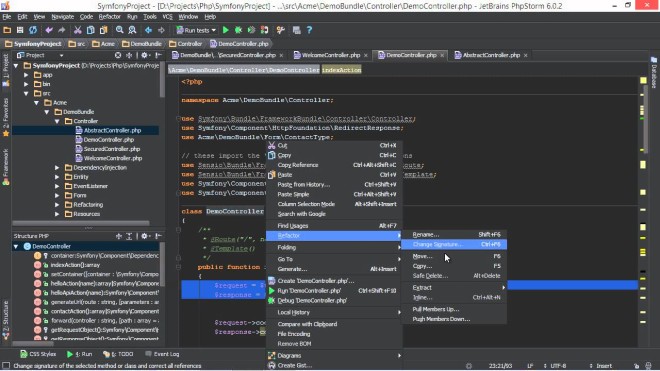
Task: Click the CSS Styles tool button
Action: 38,354
